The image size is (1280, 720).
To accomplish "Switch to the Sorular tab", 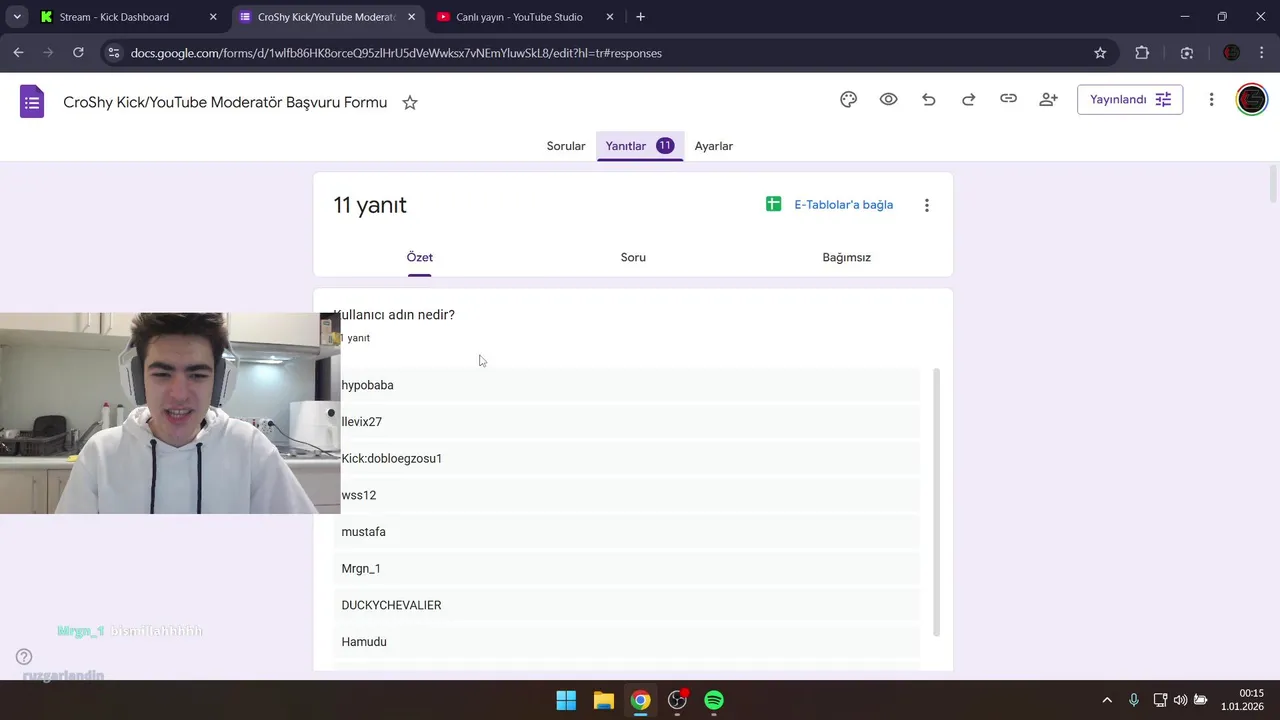I will (566, 146).
